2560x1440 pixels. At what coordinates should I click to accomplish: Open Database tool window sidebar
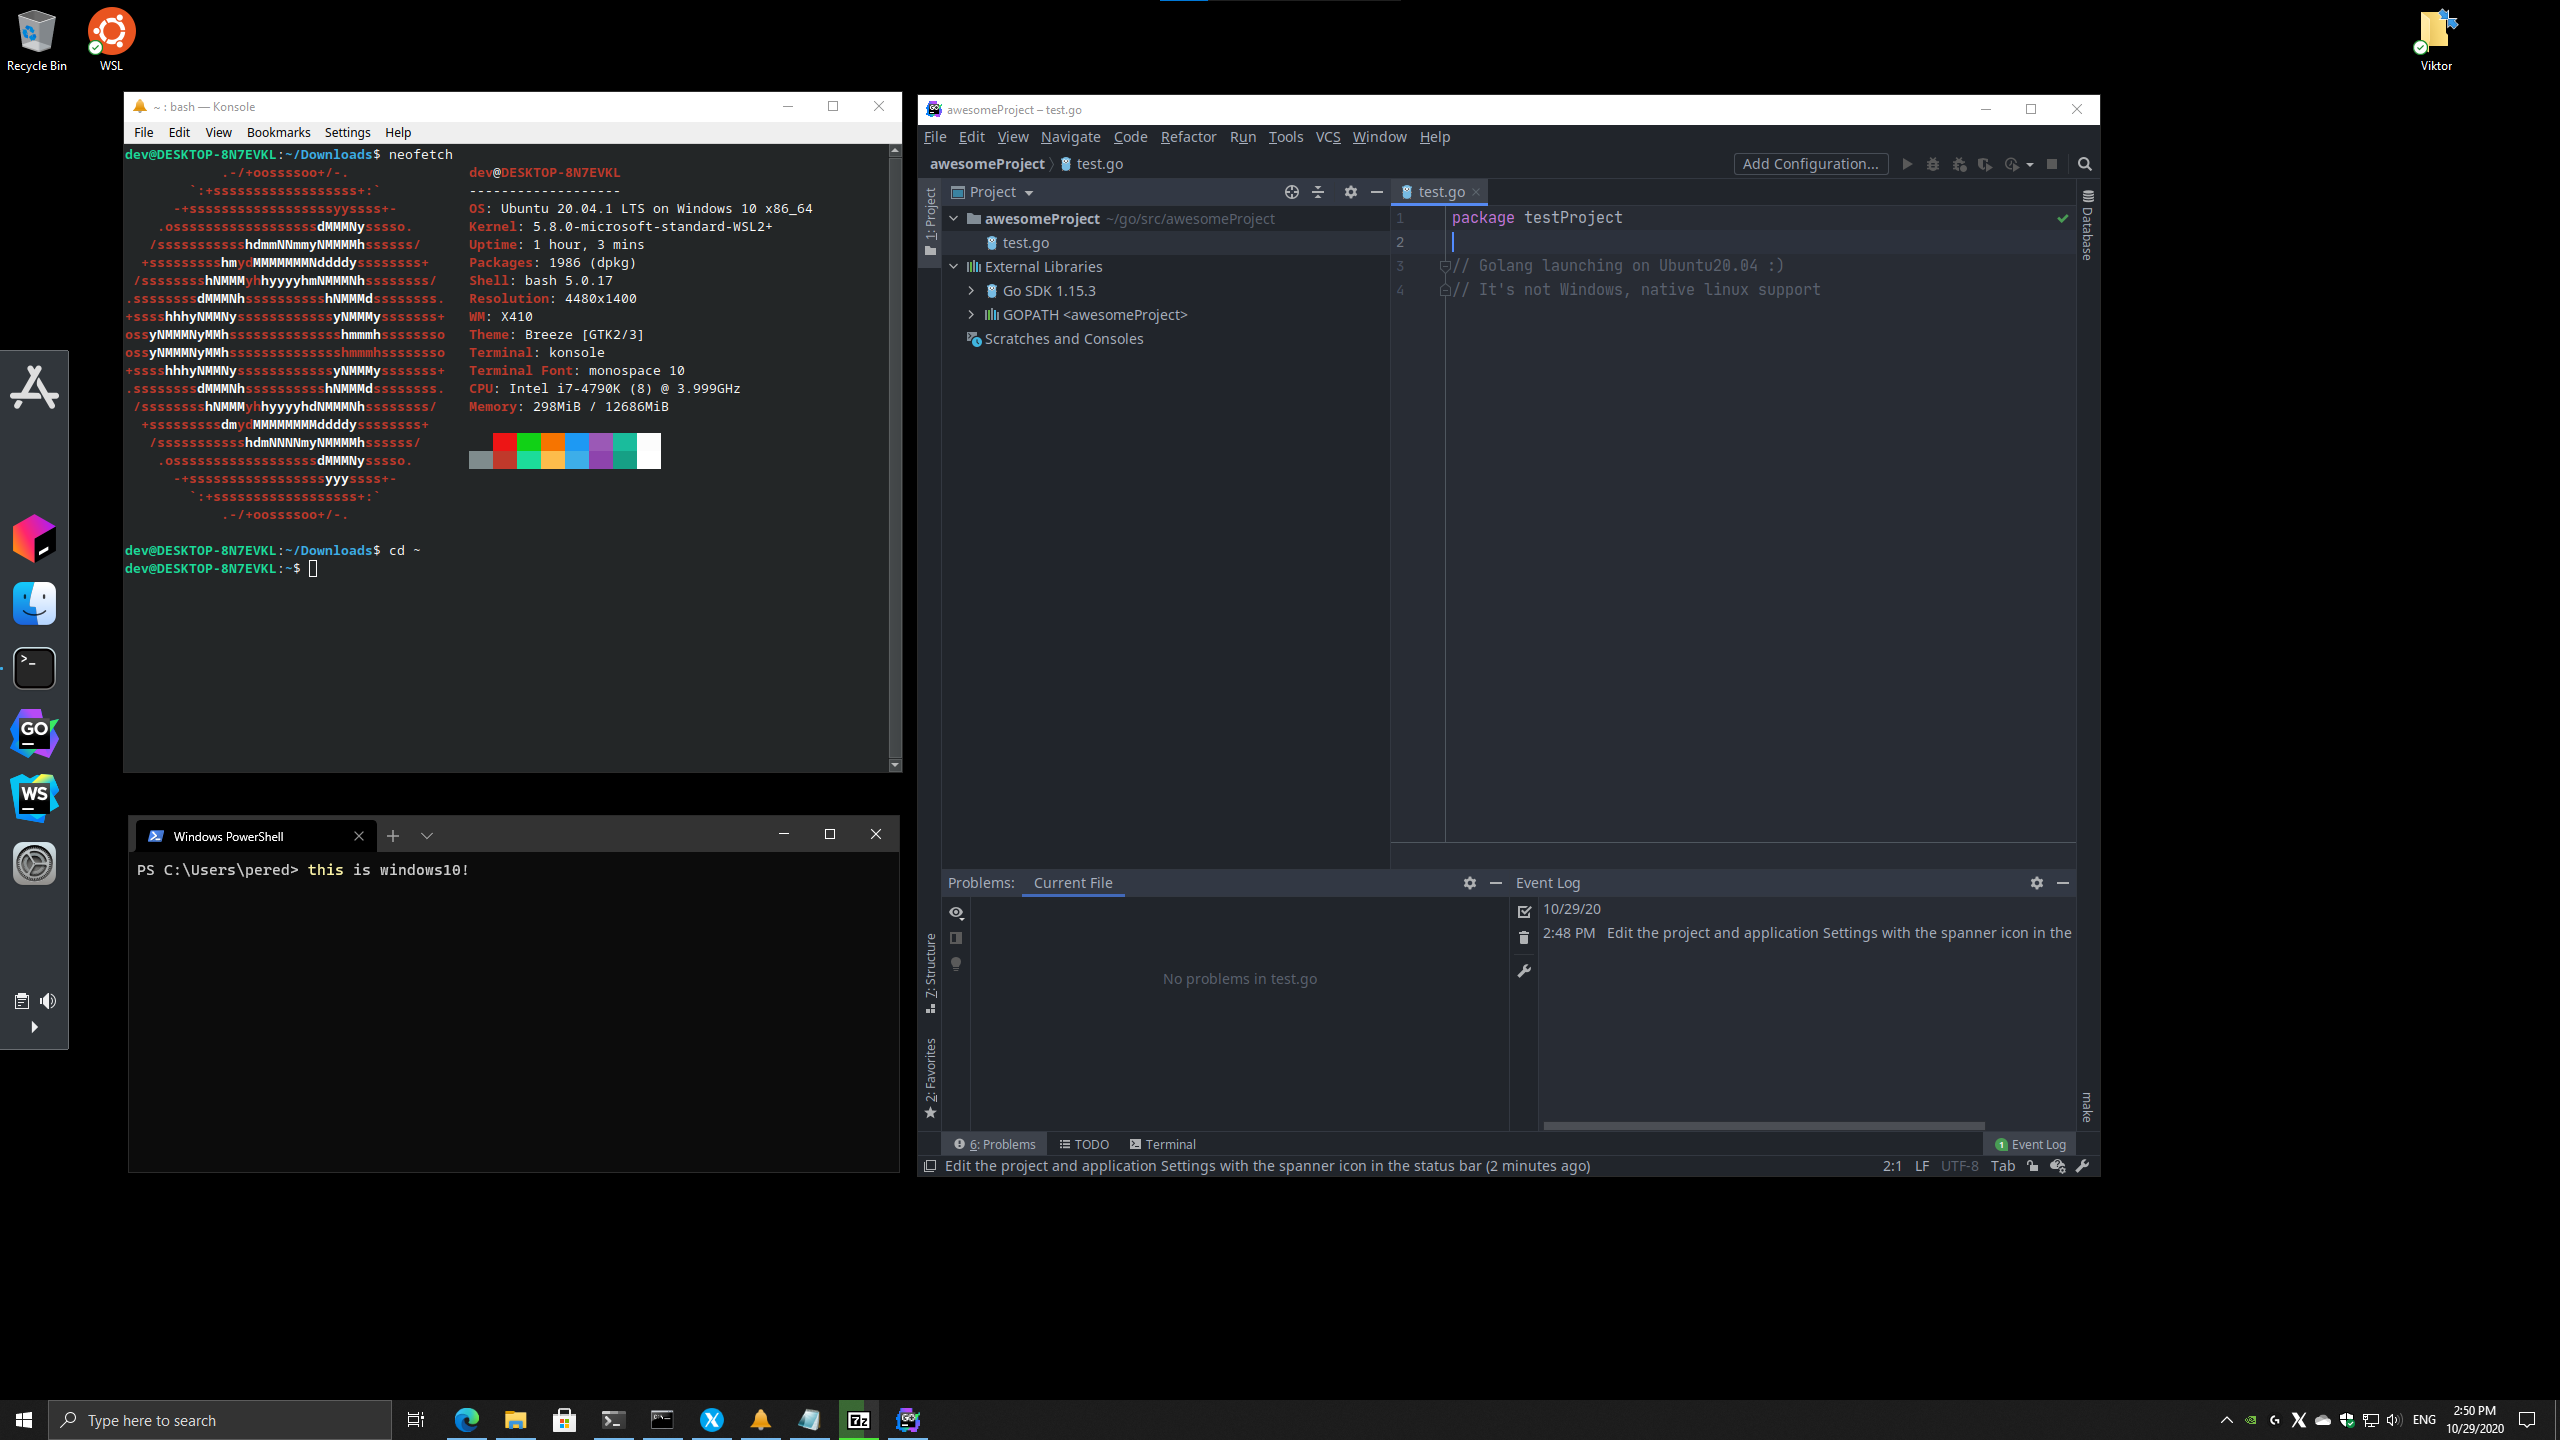coord(2087,225)
